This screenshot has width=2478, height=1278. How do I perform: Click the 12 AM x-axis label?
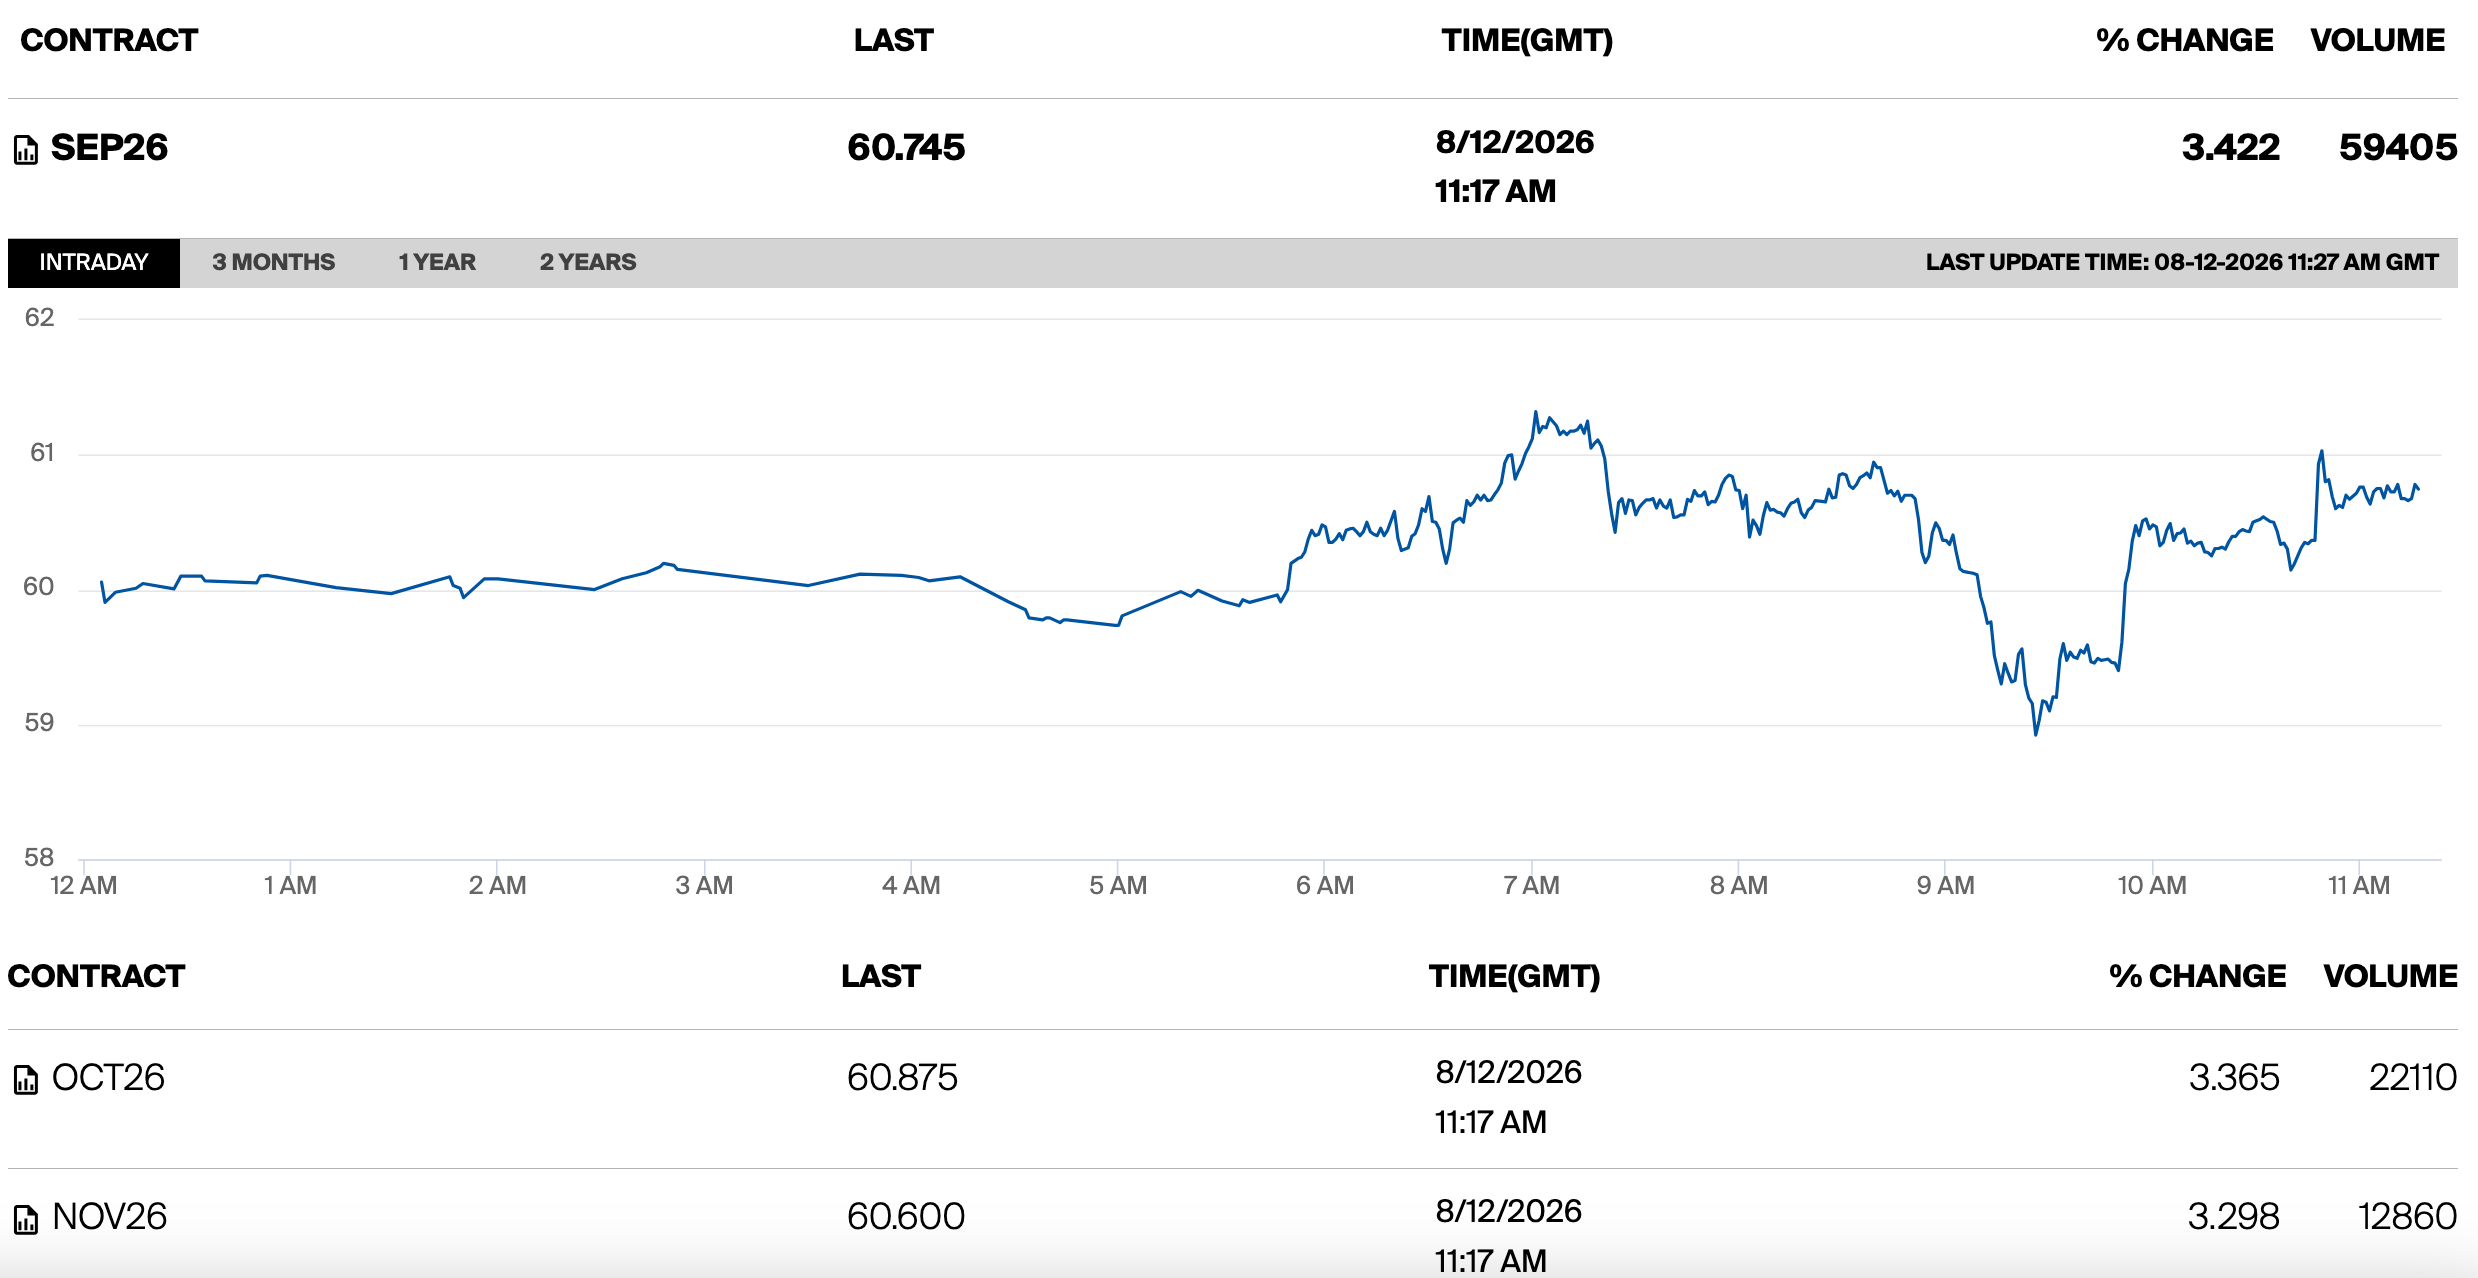point(84,886)
